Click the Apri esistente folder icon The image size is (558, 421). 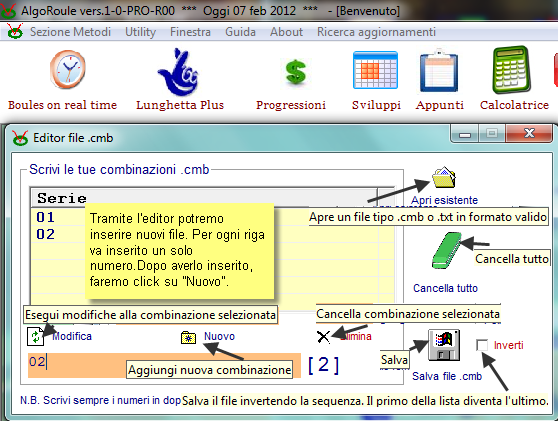[x=444, y=177]
